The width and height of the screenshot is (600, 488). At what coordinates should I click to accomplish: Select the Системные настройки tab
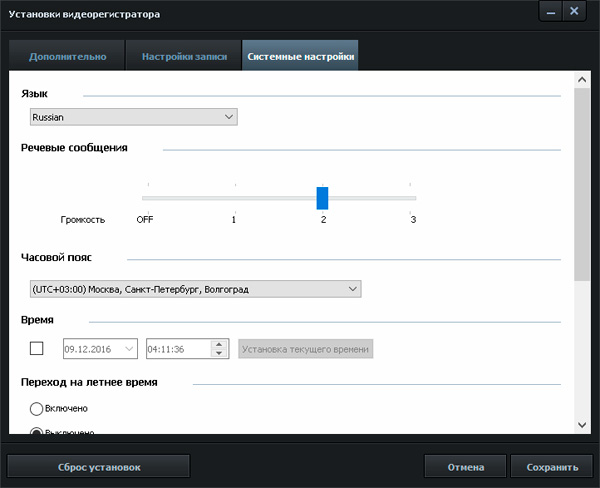[300, 57]
